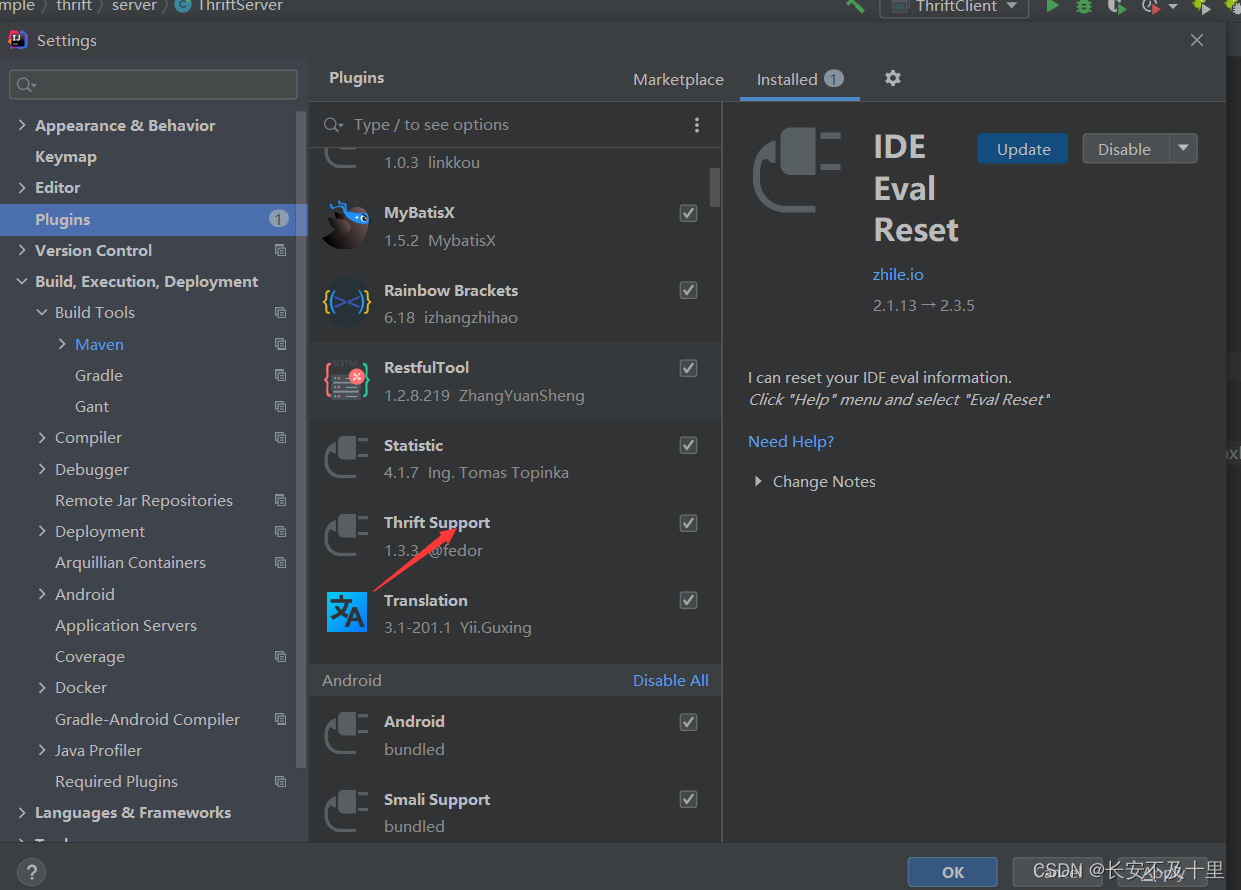Viewport: 1241px width, 890px height.
Task: Click the help question mark button
Action: pyautogui.click(x=31, y=872)
